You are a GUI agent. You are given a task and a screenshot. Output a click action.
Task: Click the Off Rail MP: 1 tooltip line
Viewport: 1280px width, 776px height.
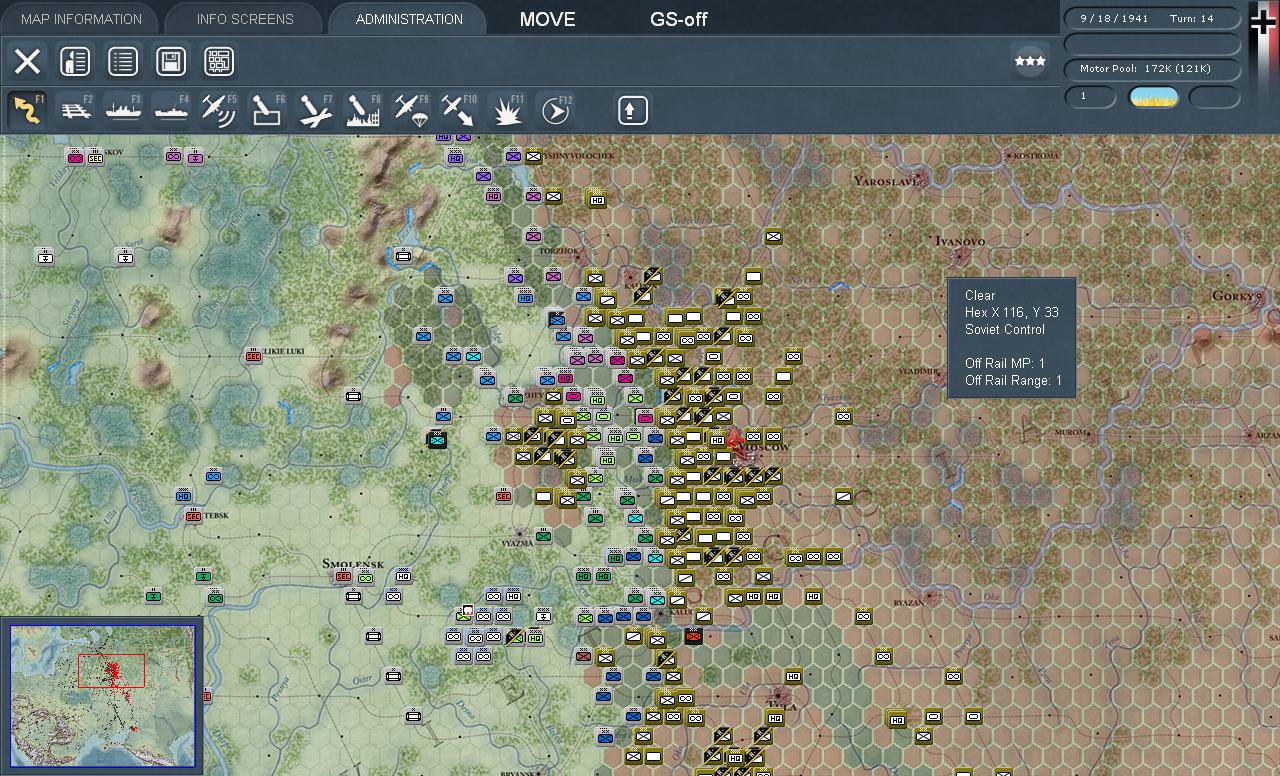(1005, 363)
